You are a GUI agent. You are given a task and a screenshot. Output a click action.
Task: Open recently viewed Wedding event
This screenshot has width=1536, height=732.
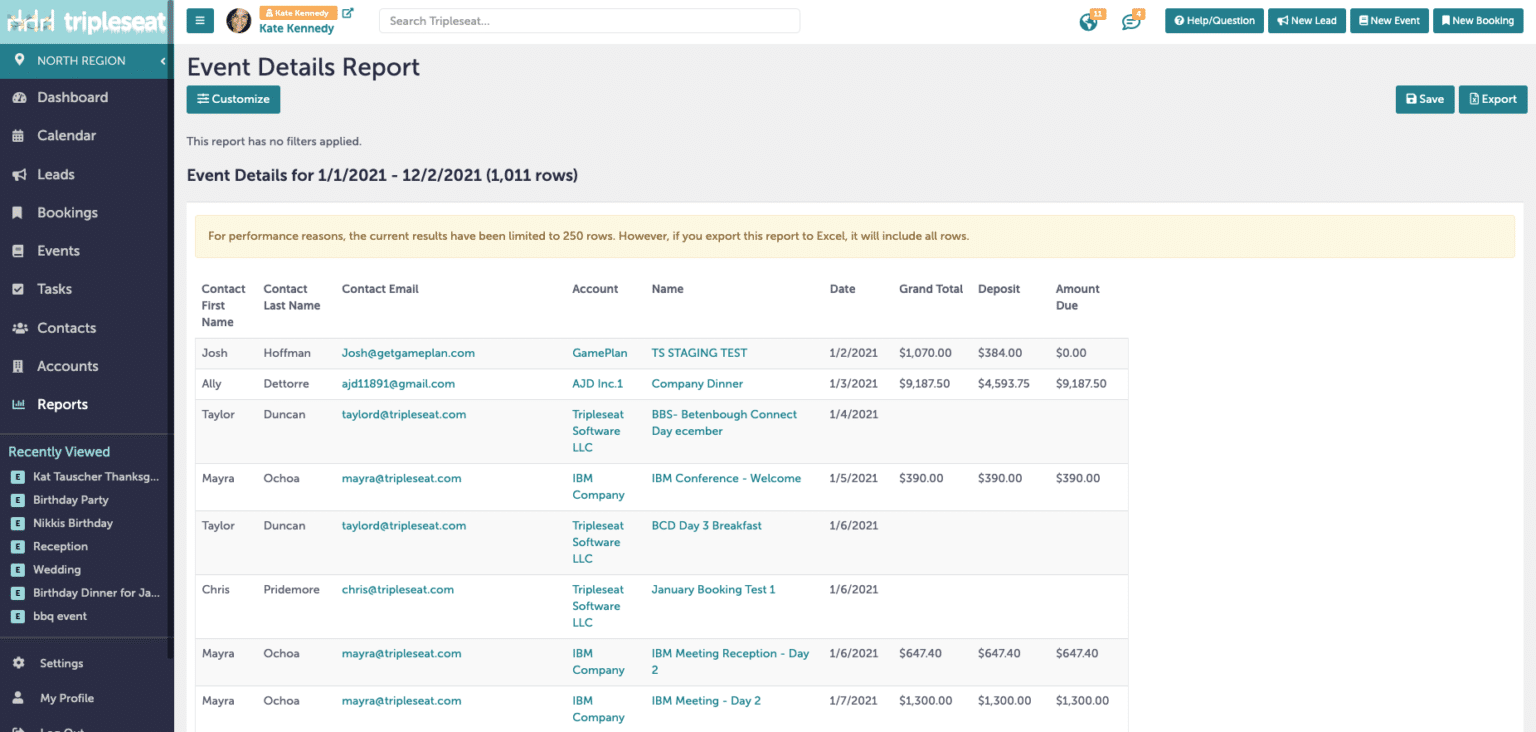pos(56,570)
